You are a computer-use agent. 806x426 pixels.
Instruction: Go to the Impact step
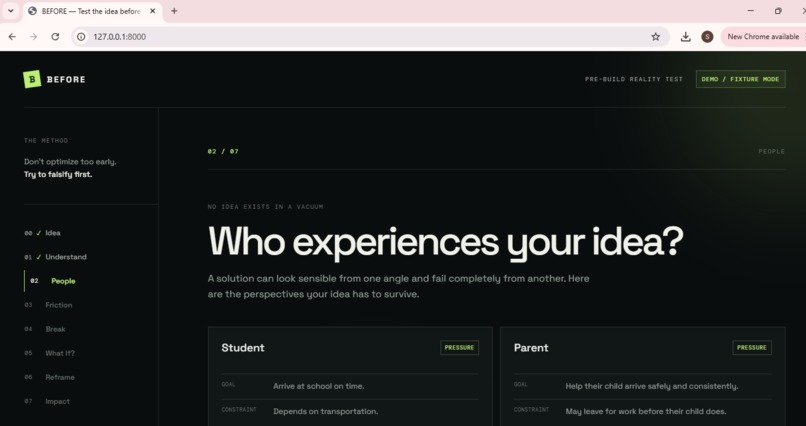click(57, 401)
